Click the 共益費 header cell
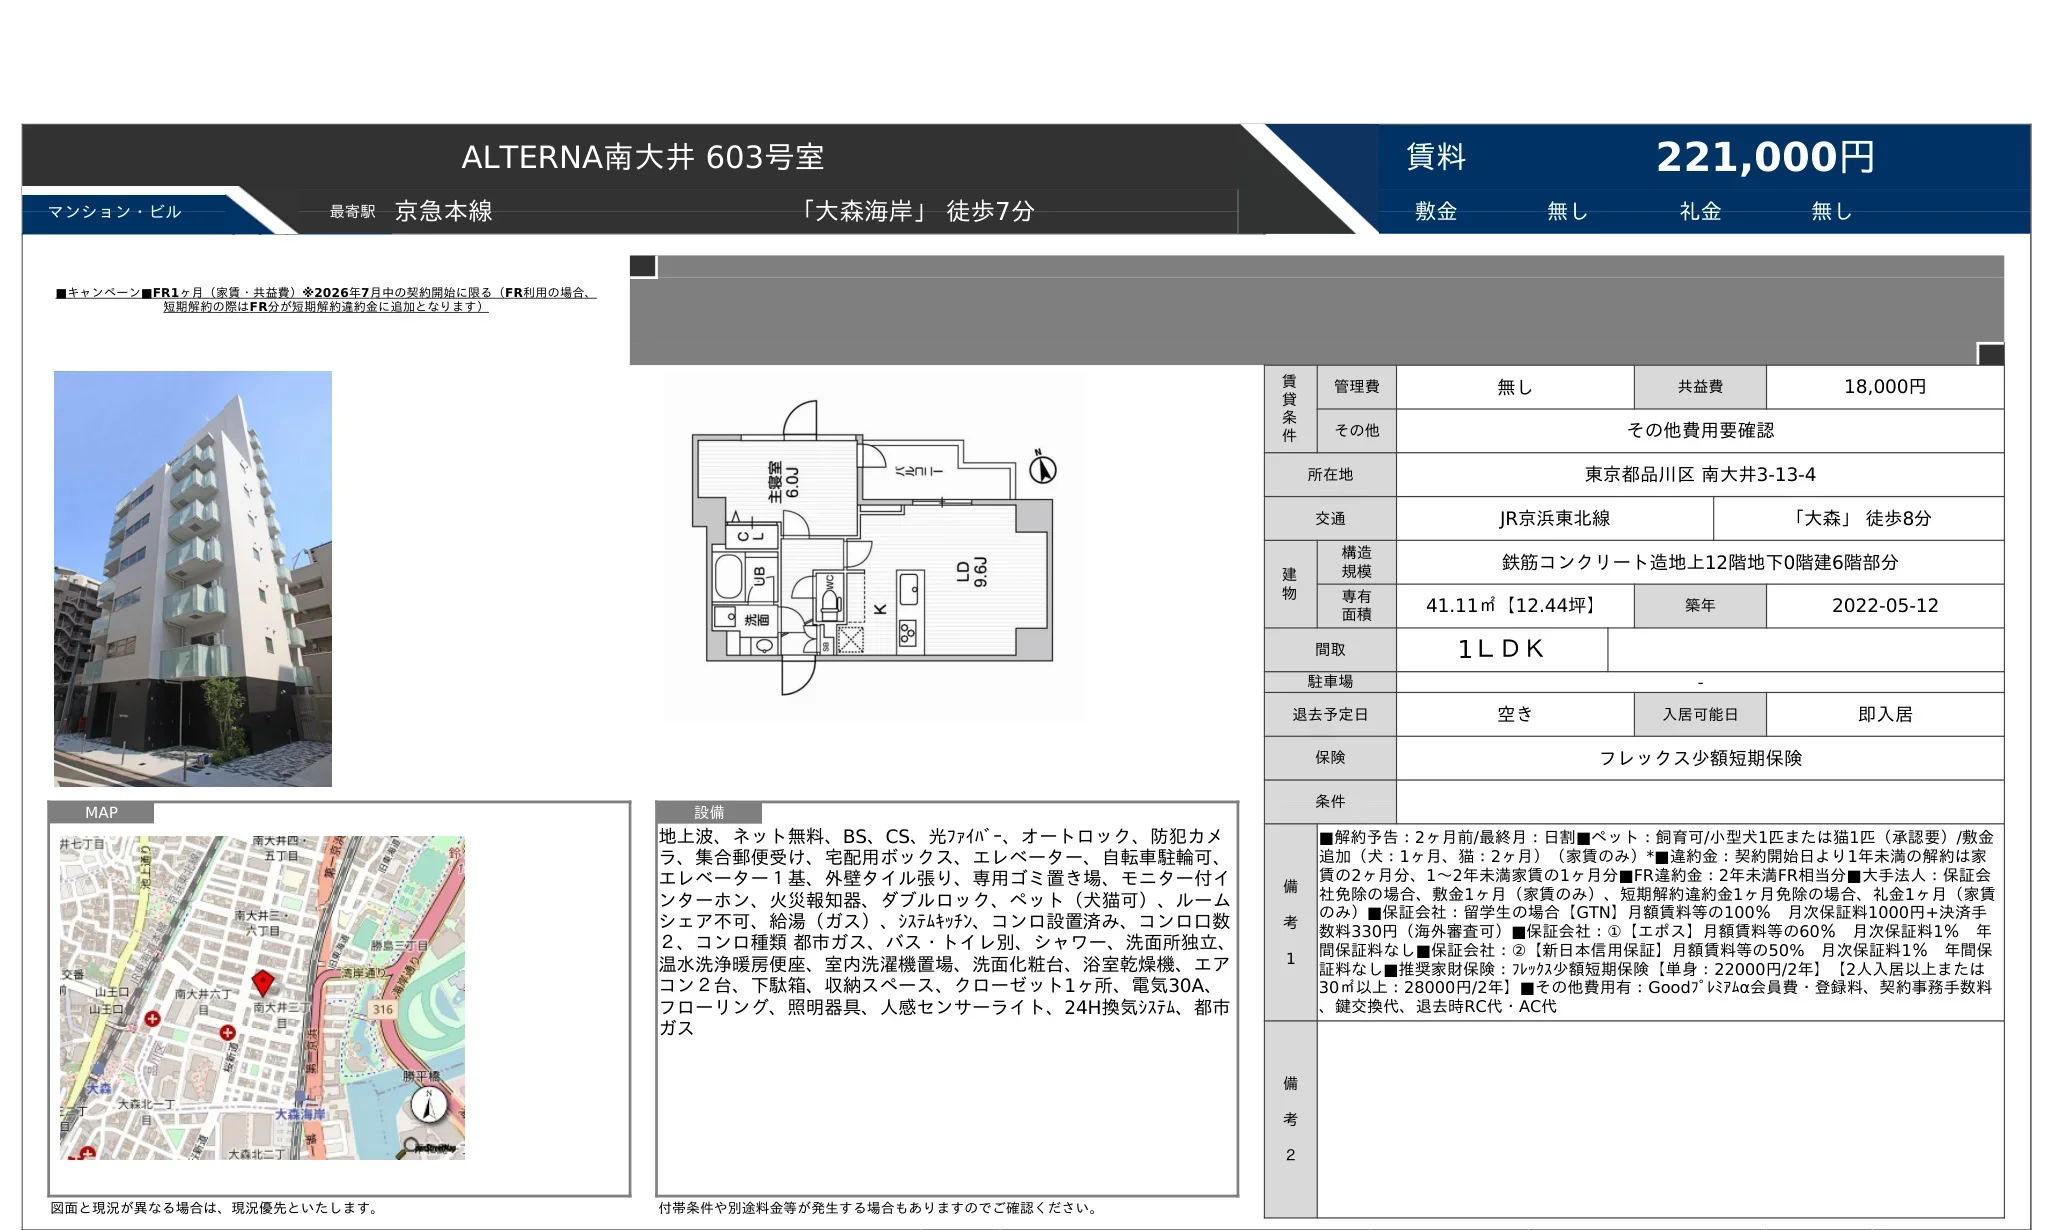 pos(1700,387)
